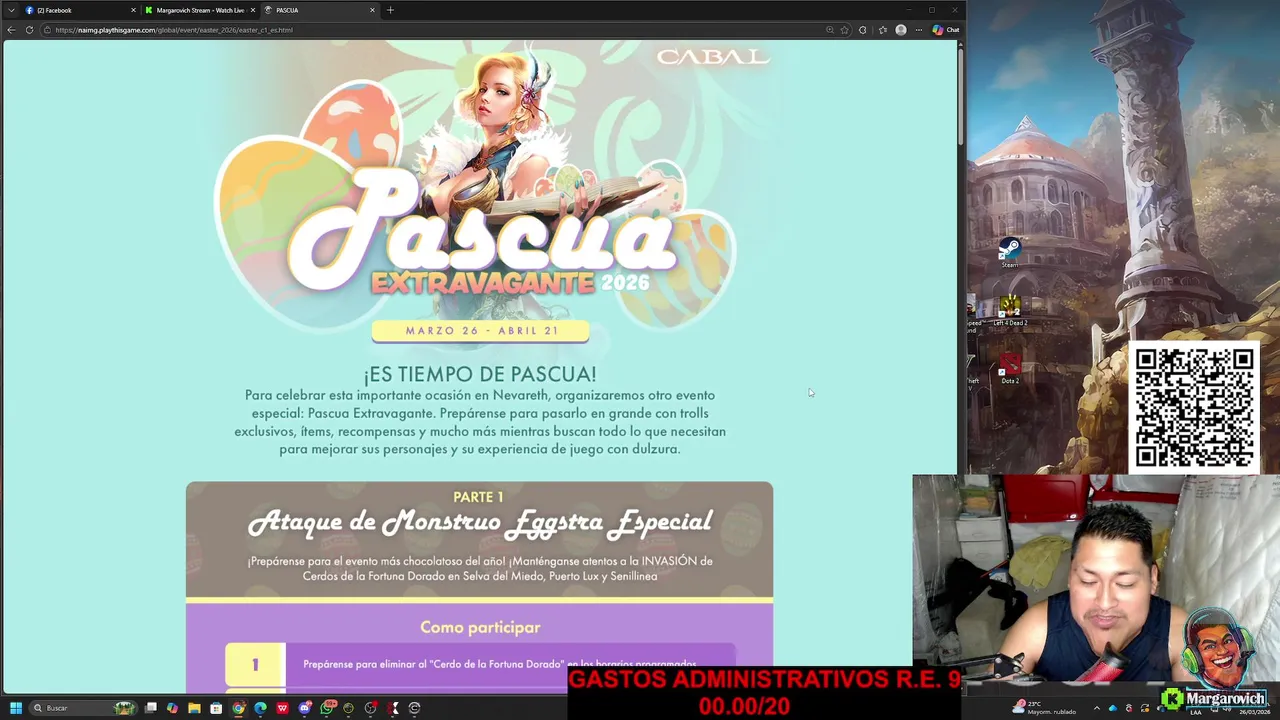
Task: Open the zoom magnifier in address bar
Action: pos(830,30)
